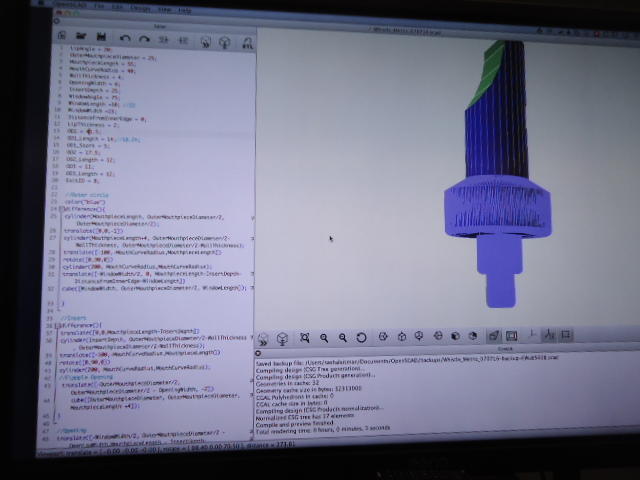This screenshot has height=480, width=640.
Task: Click the "Saved backup file" console line
Action: click(x=407, y=360)
